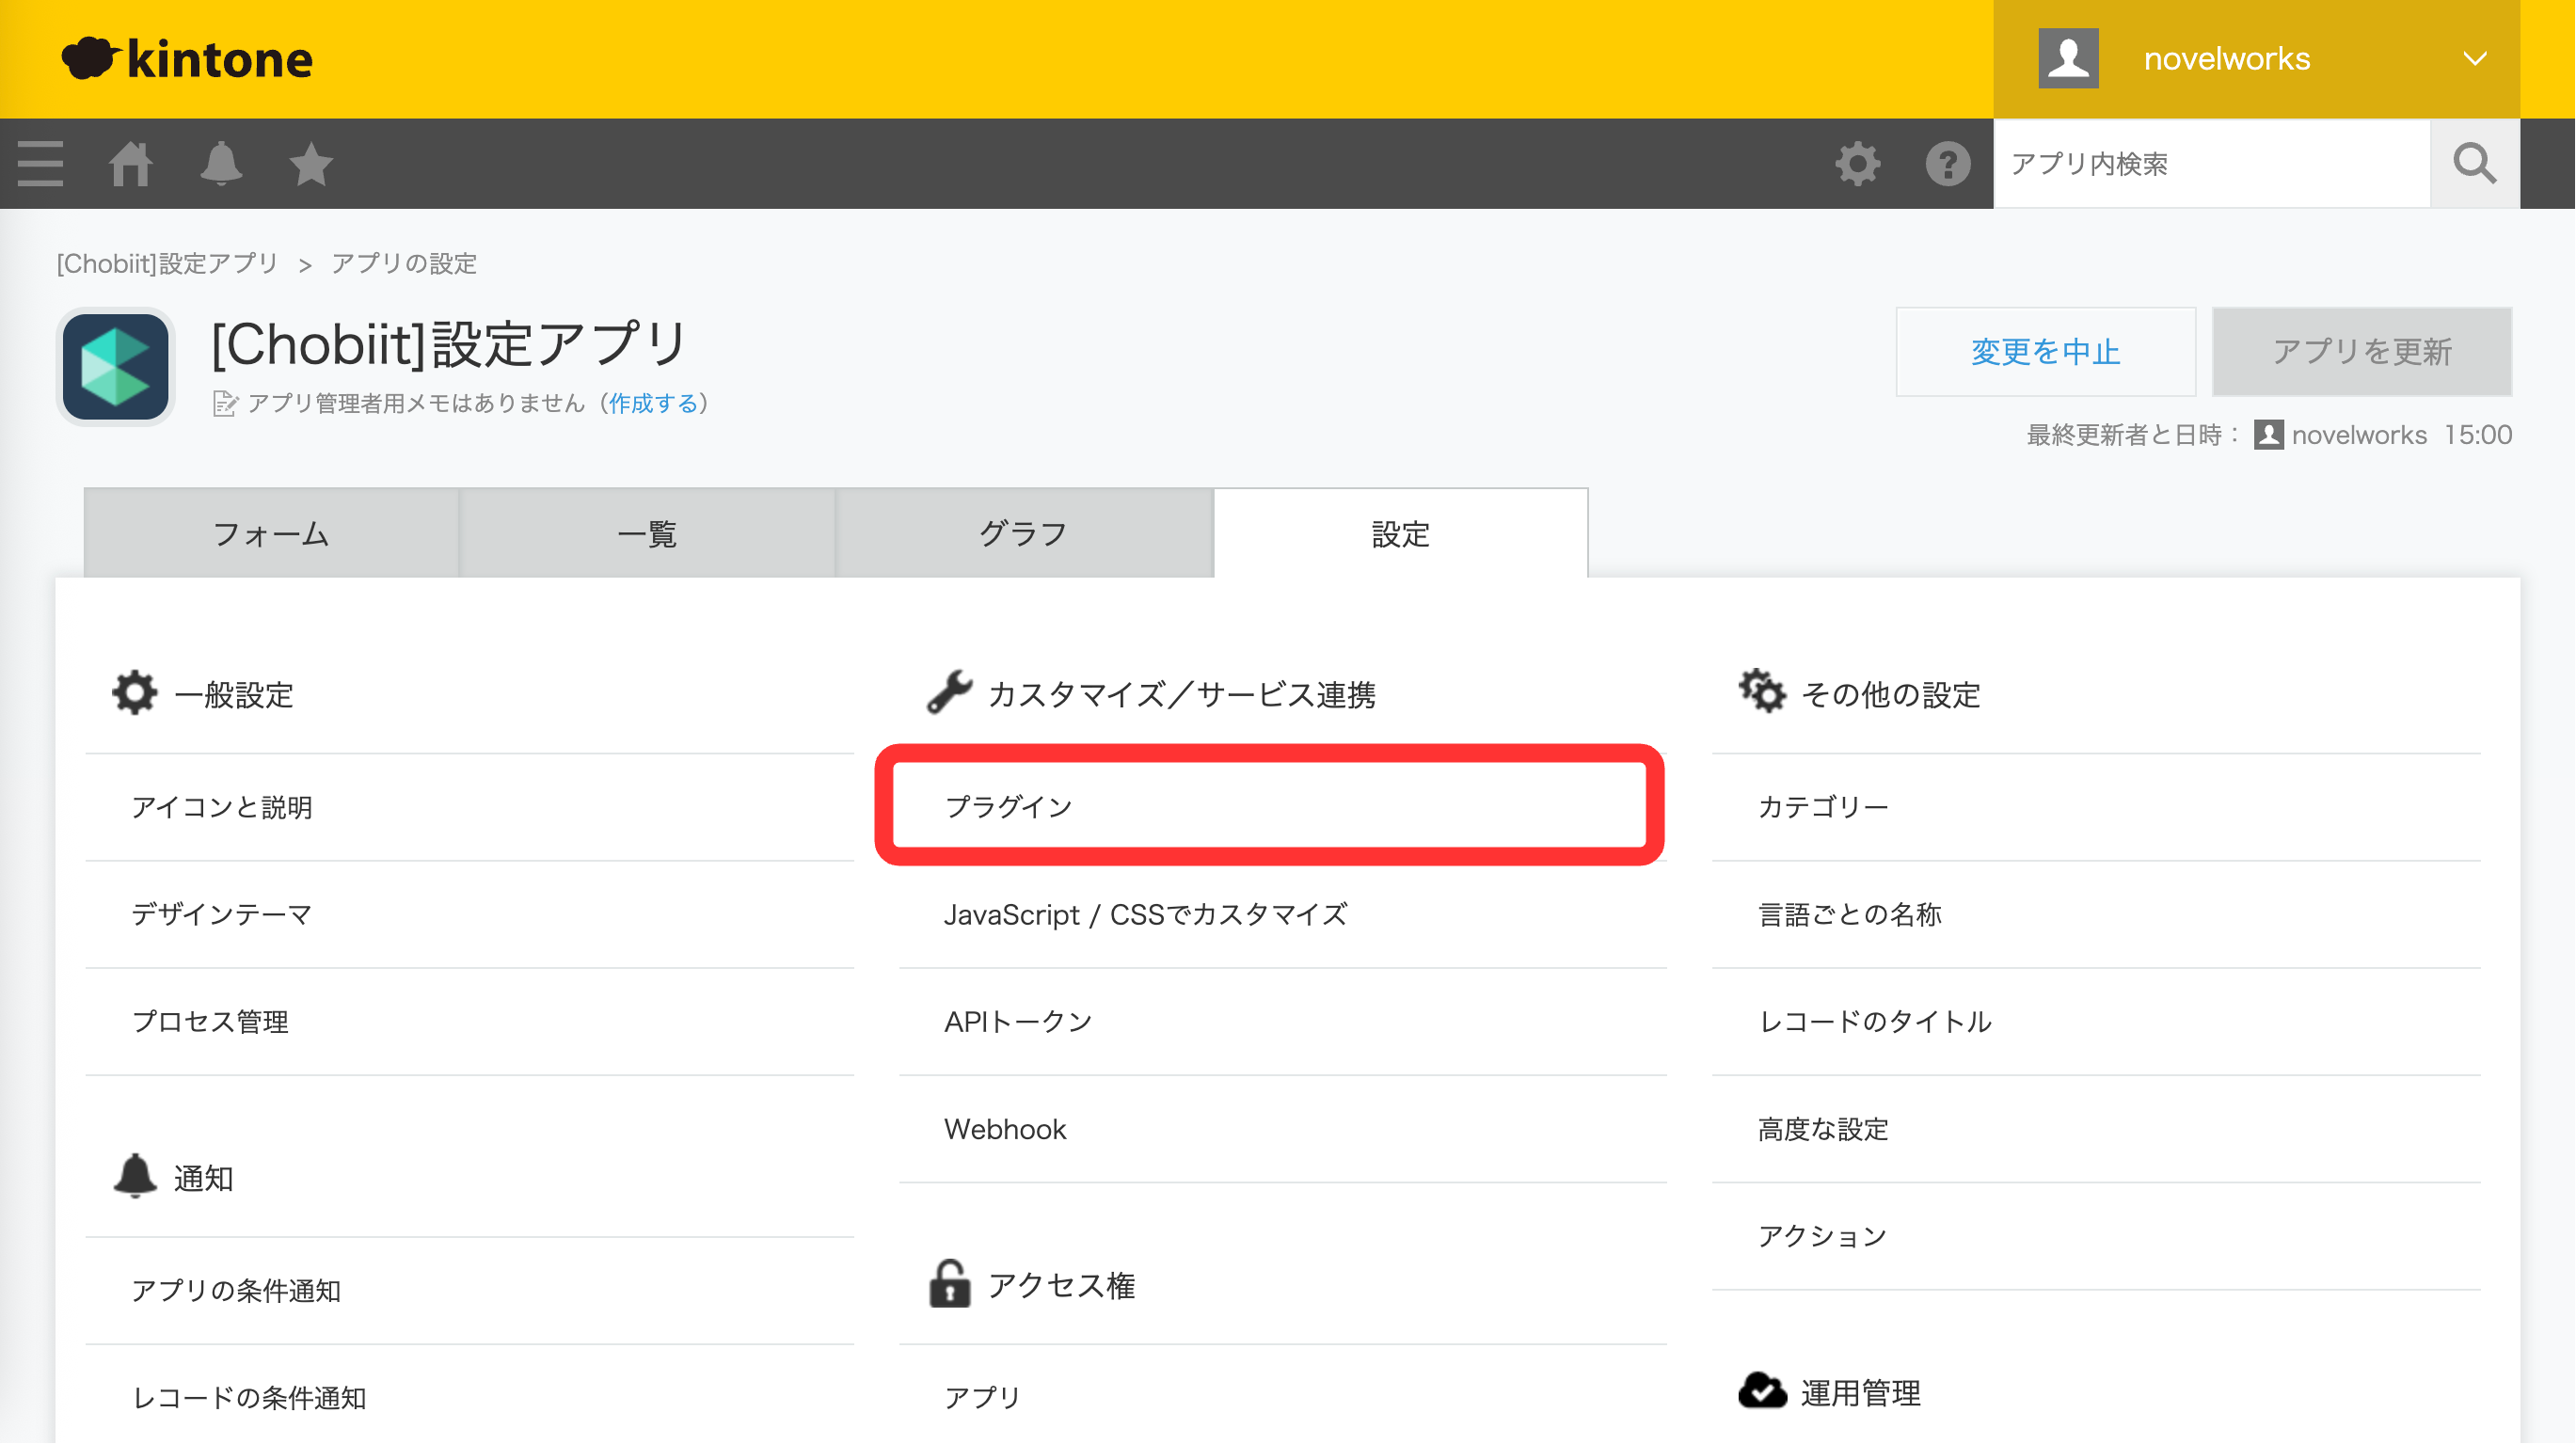
Task: Switch to the フォーム tab
Action: (271, 534)
